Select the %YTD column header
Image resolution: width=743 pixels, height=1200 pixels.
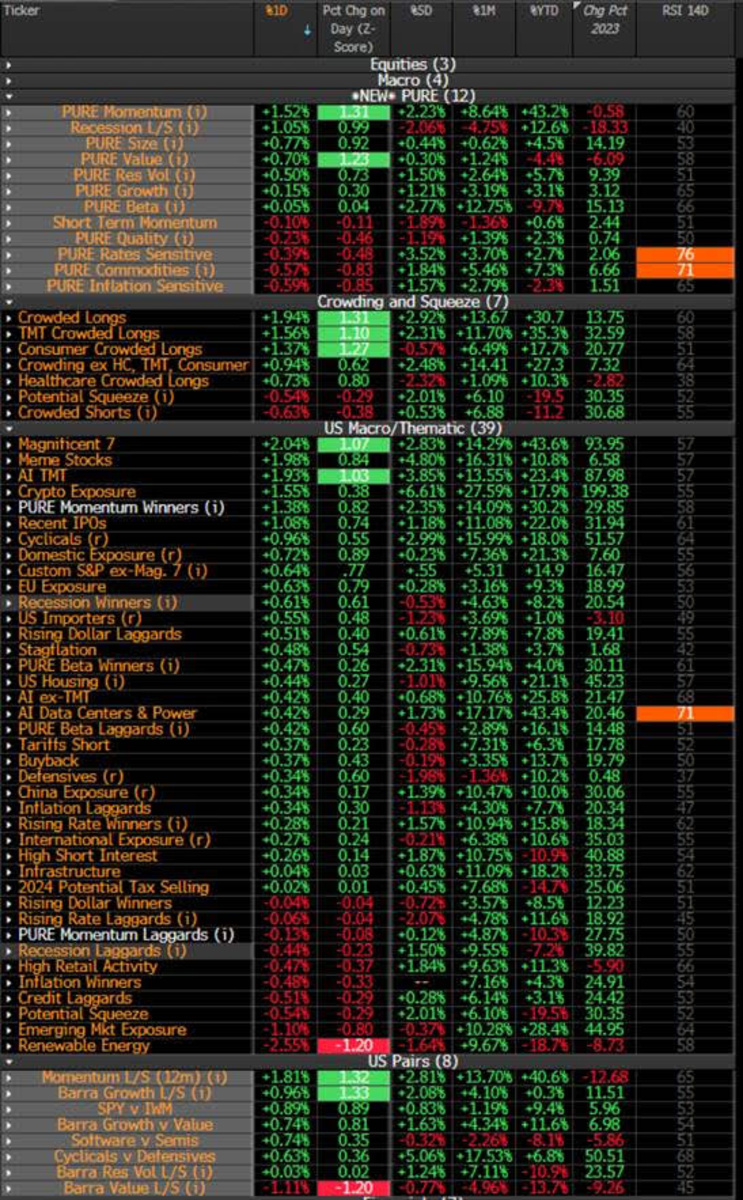(x=542, y=11)
